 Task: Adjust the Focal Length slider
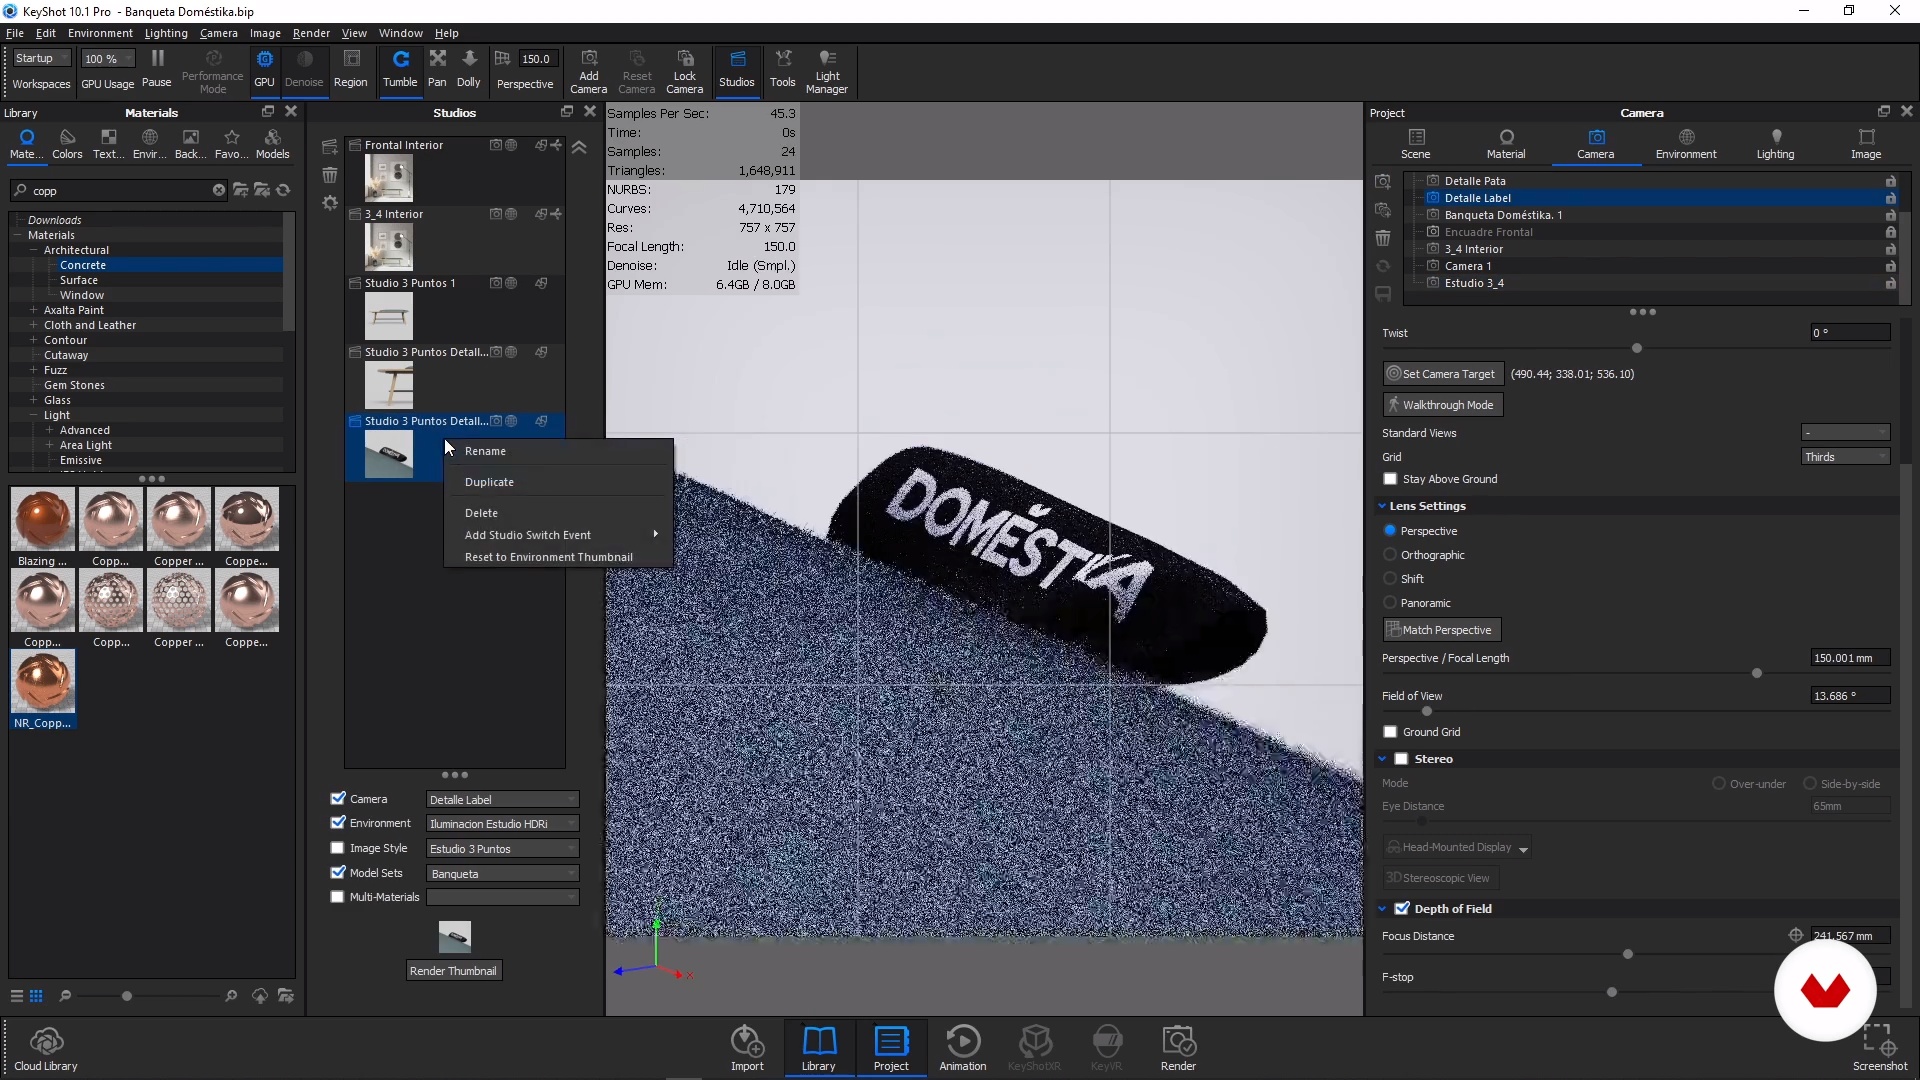[1757, 674]
